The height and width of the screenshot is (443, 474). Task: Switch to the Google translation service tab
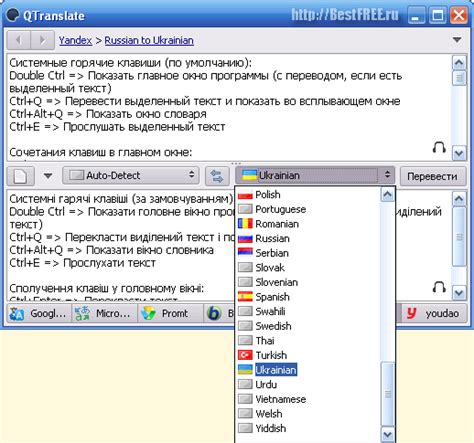[x=39, y=313]
